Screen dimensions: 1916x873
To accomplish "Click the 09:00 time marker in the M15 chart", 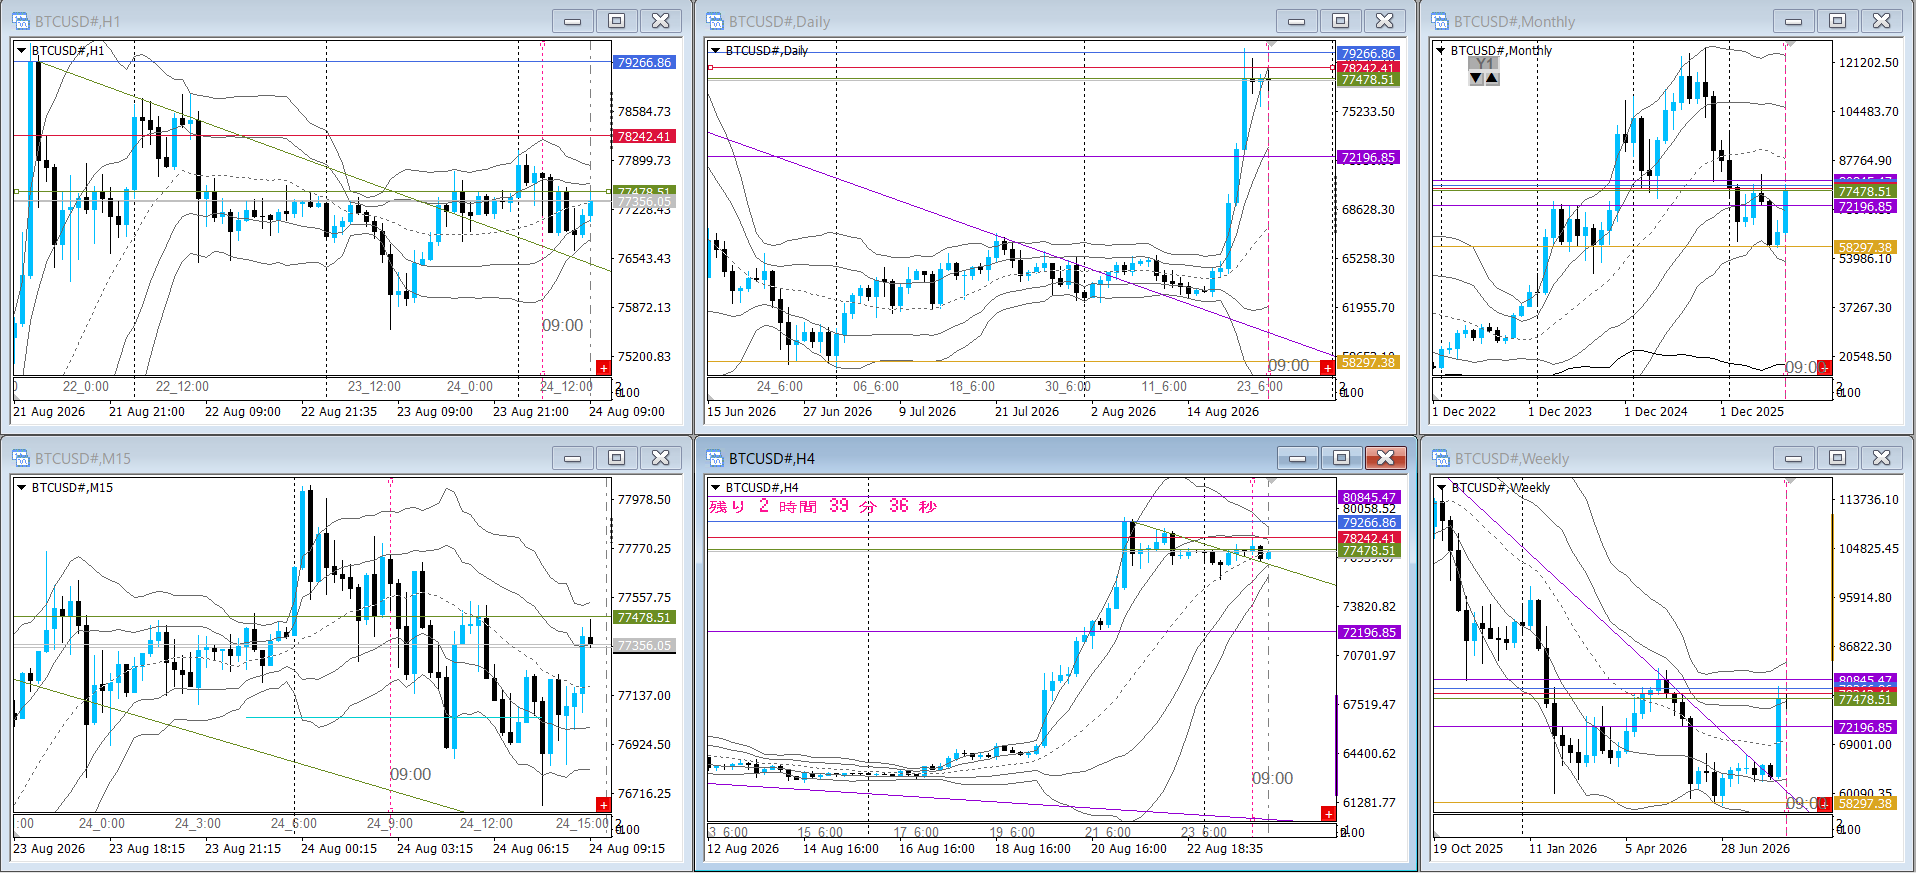I will 410,774.
